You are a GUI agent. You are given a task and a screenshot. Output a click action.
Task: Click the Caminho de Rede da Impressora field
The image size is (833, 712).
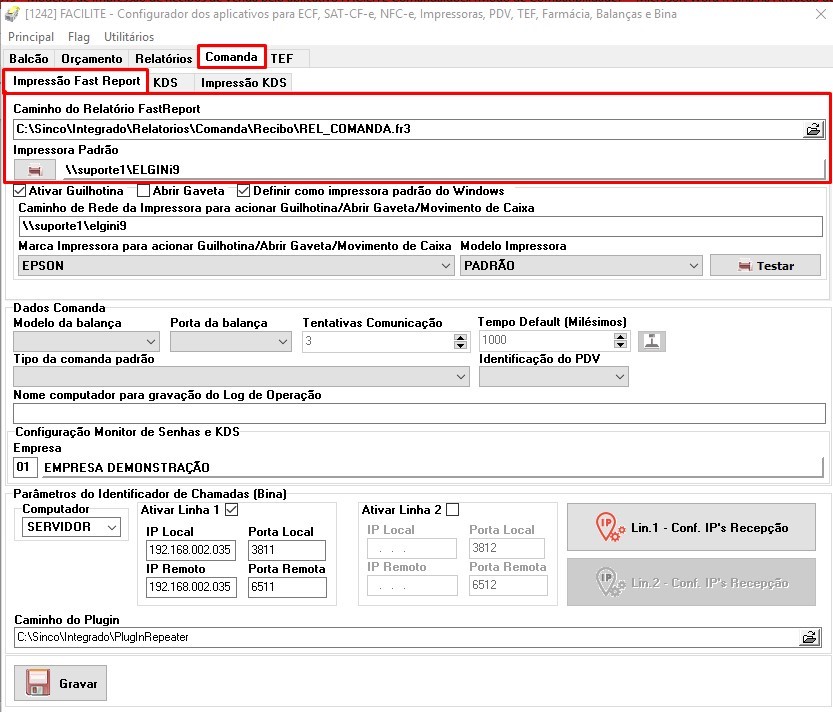420,226
